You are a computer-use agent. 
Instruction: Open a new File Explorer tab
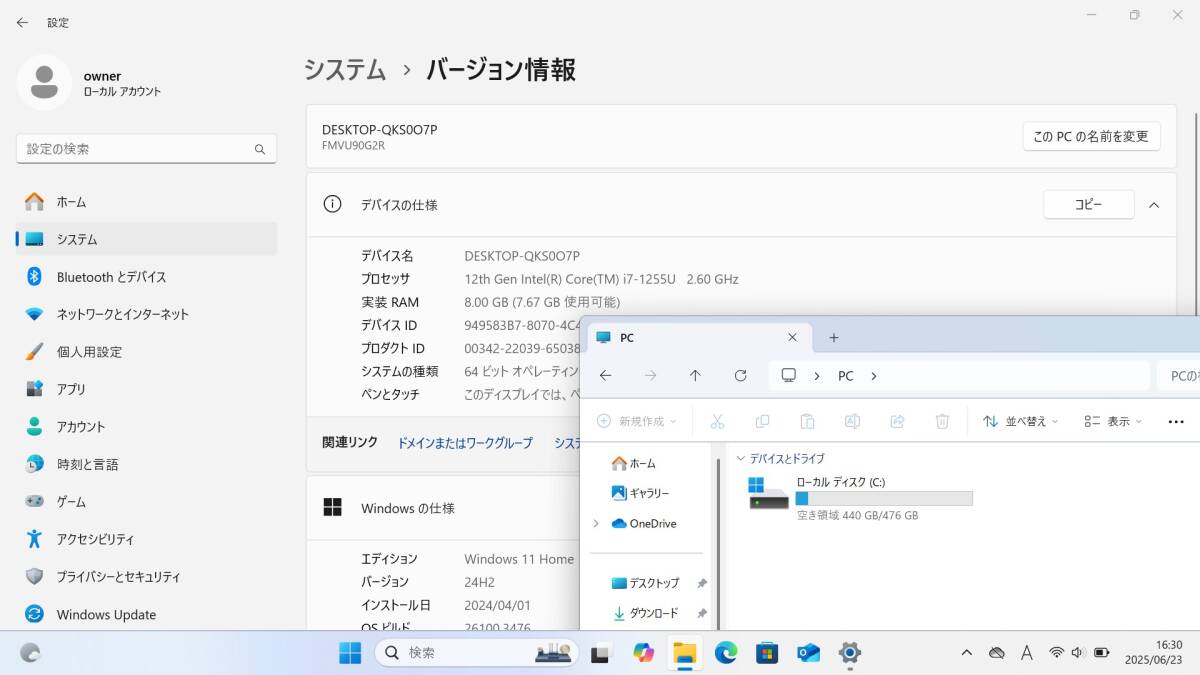click(x=833, y=337)
